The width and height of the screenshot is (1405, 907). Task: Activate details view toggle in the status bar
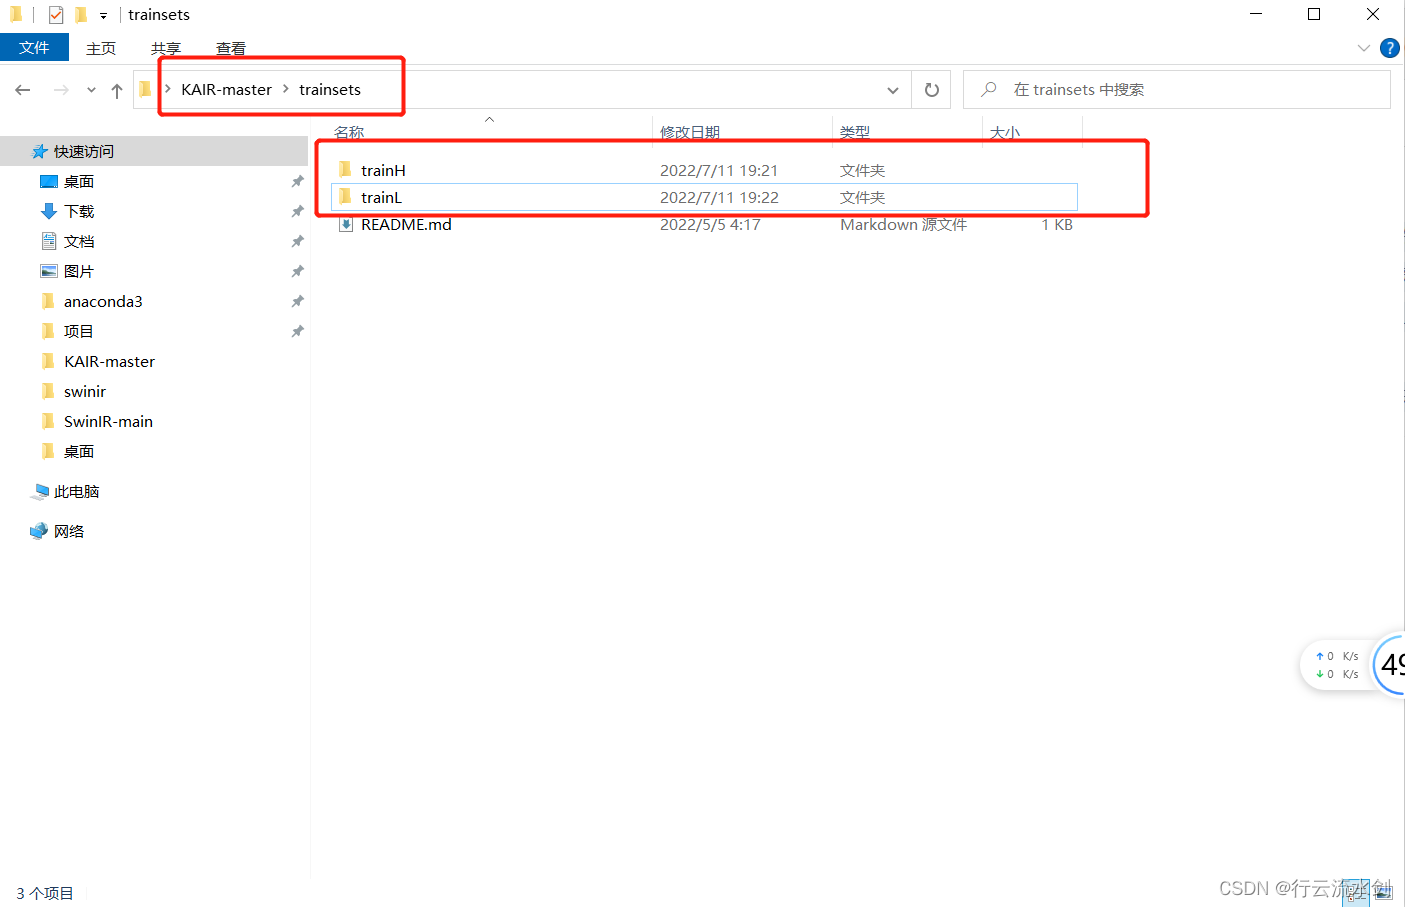click(x=1358, y=893)
